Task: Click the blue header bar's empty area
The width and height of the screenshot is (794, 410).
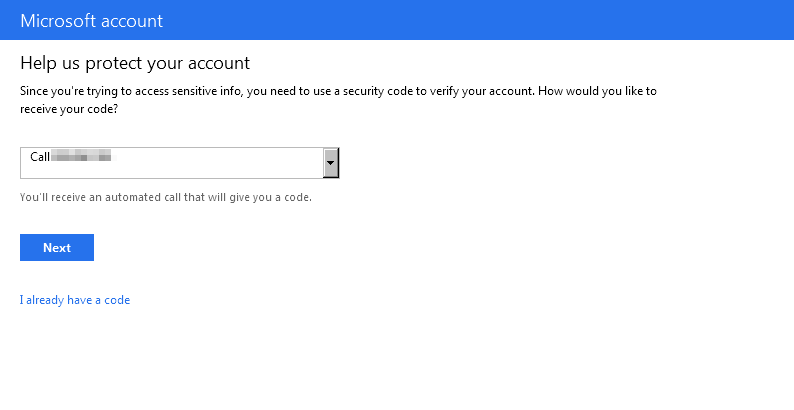Action: click(500, 20)
